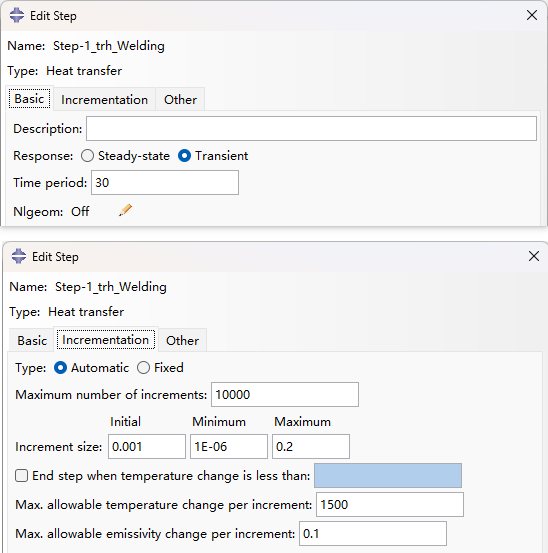Choose the Automatic incrementation type
This screenshot has height=553, width=548.
60,368
